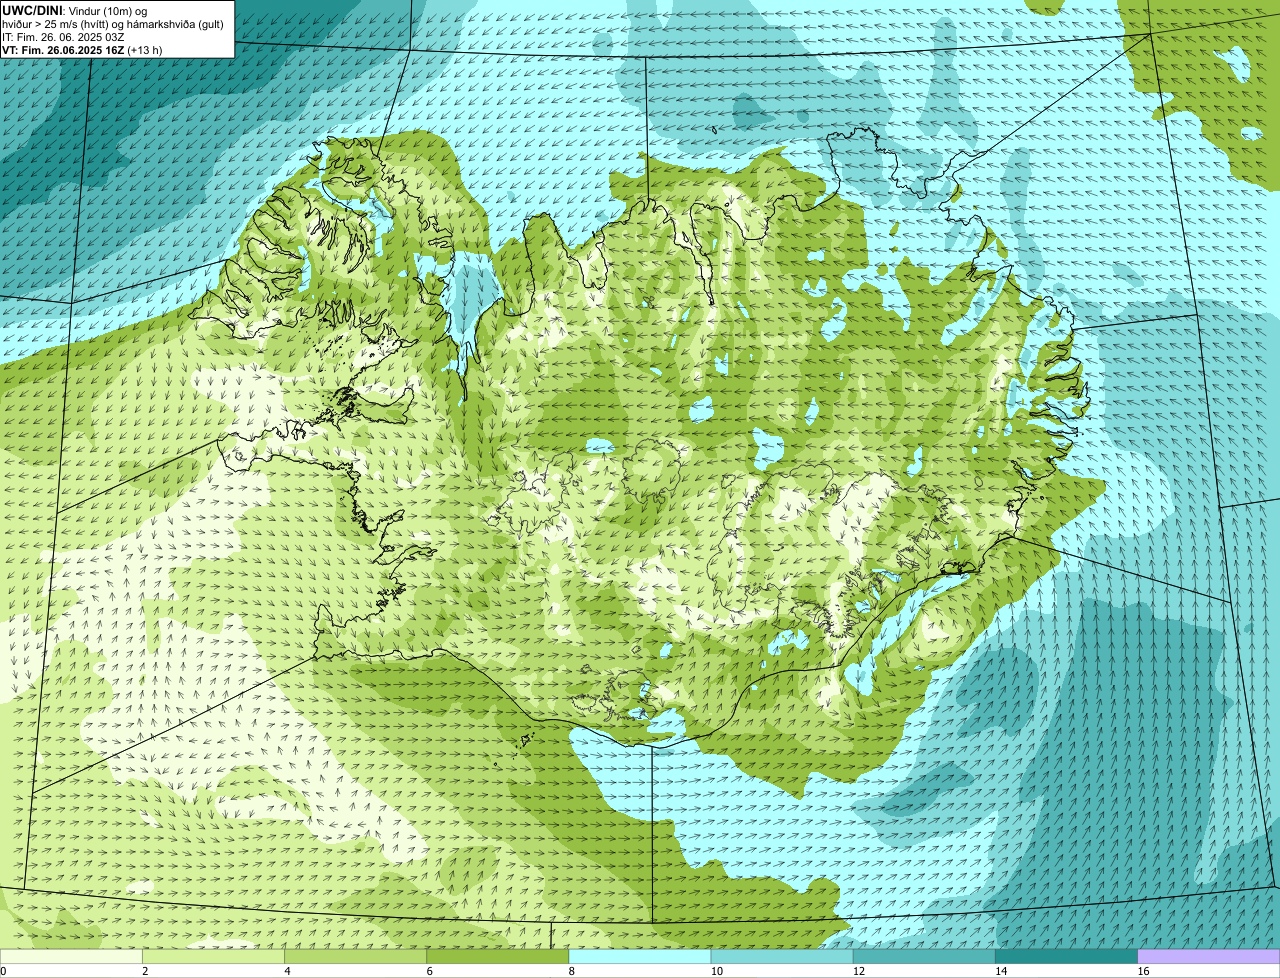Click the legend scale label '8'
Viewport: 1280px width, 978px height.
[x=571, y=971]
